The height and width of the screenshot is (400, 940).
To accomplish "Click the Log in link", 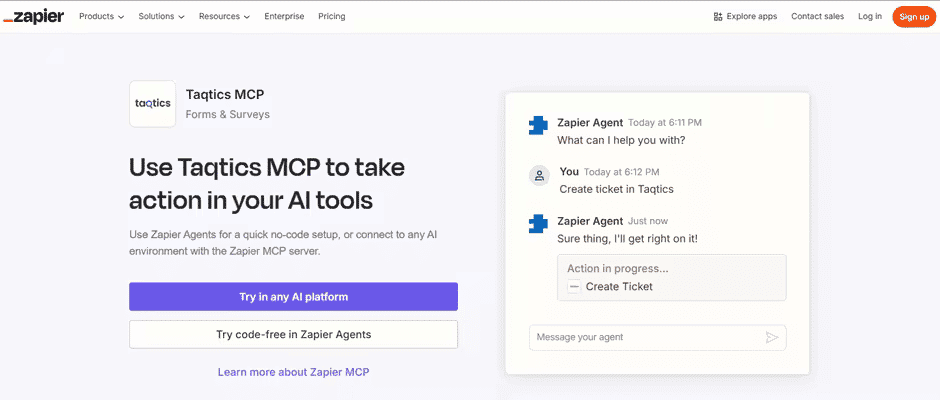I will pos(870,16).
